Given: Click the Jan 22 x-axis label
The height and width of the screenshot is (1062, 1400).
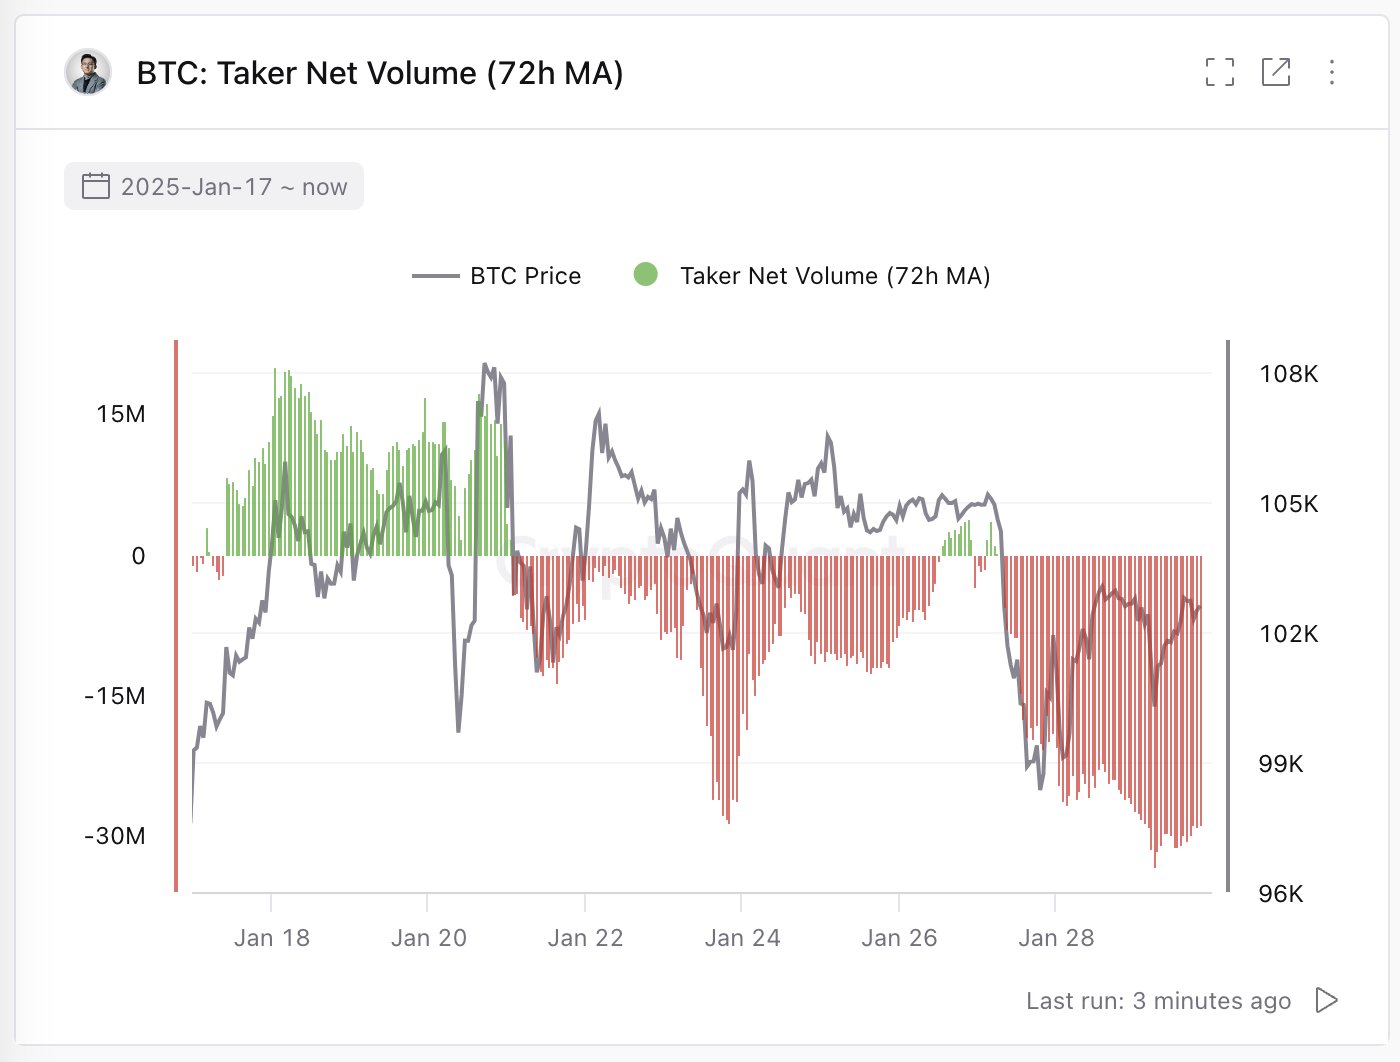Looking at the screenshot, I should tap(586, 938).
